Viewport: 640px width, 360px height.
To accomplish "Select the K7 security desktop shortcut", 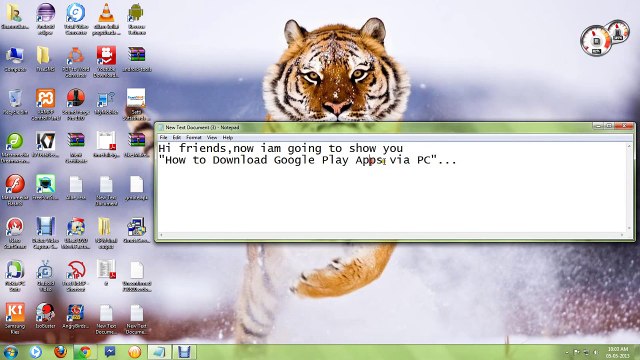I will (x=45, y=144).
